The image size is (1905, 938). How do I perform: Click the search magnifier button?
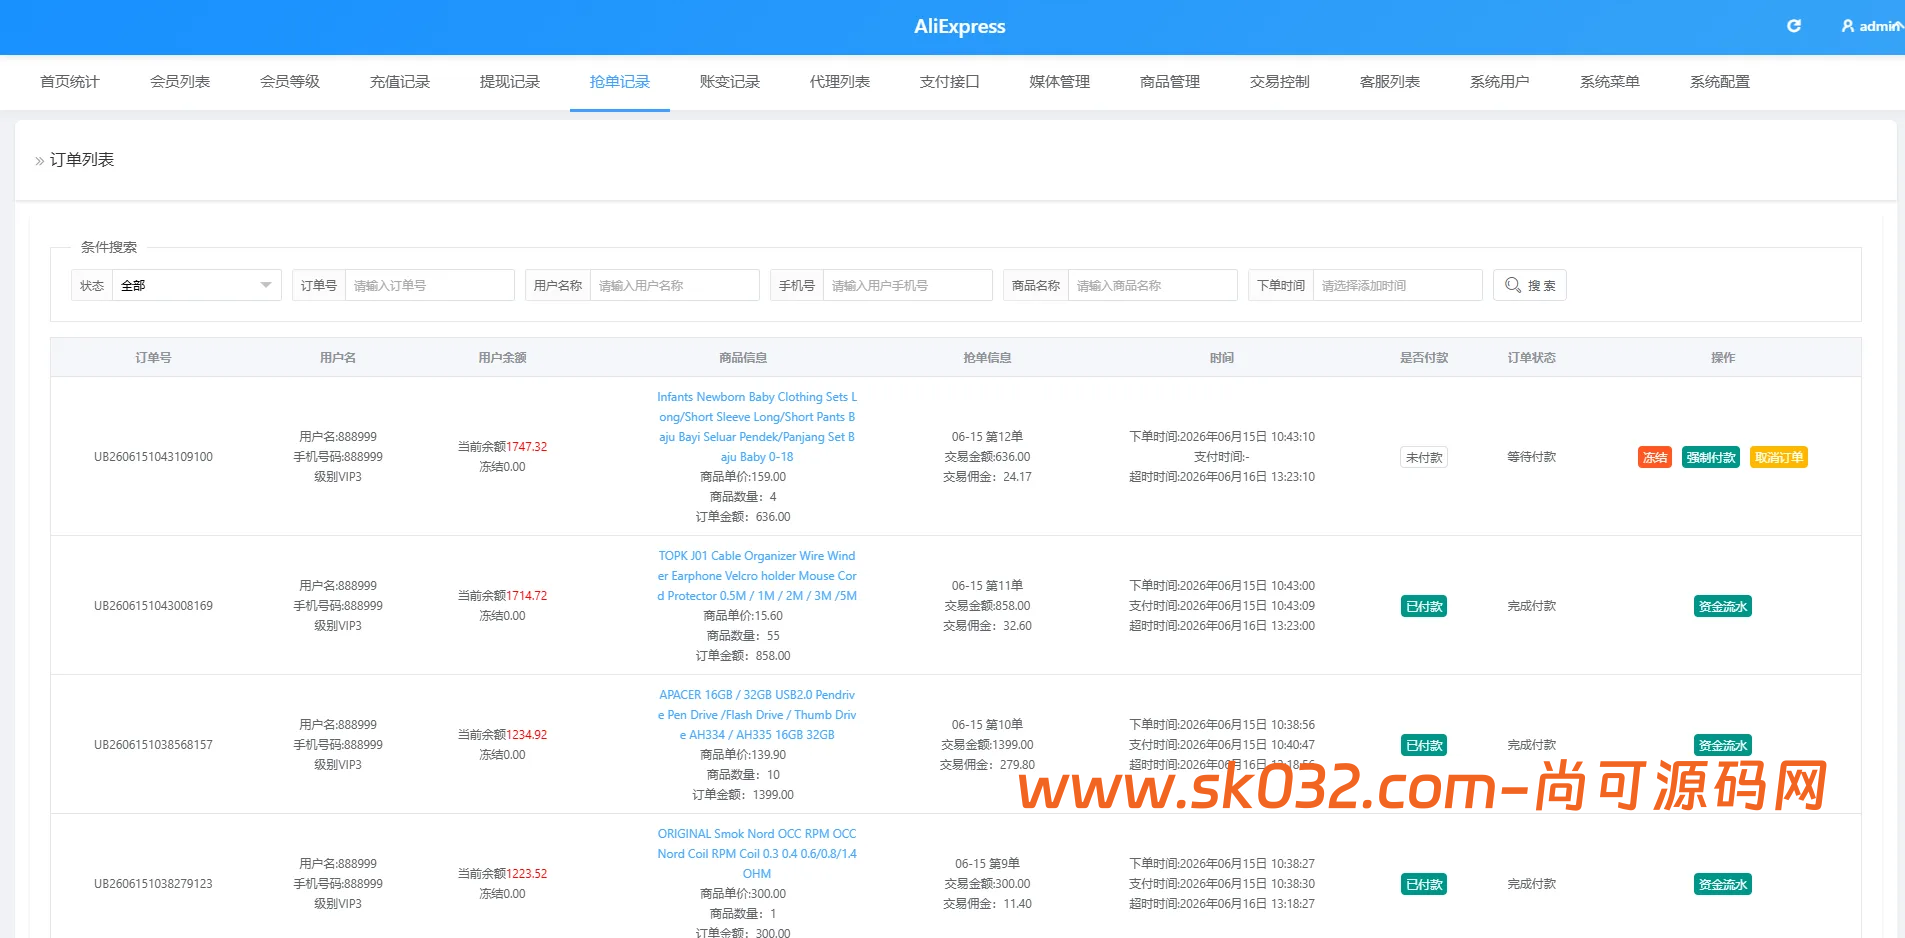(x=1529, y=285)
